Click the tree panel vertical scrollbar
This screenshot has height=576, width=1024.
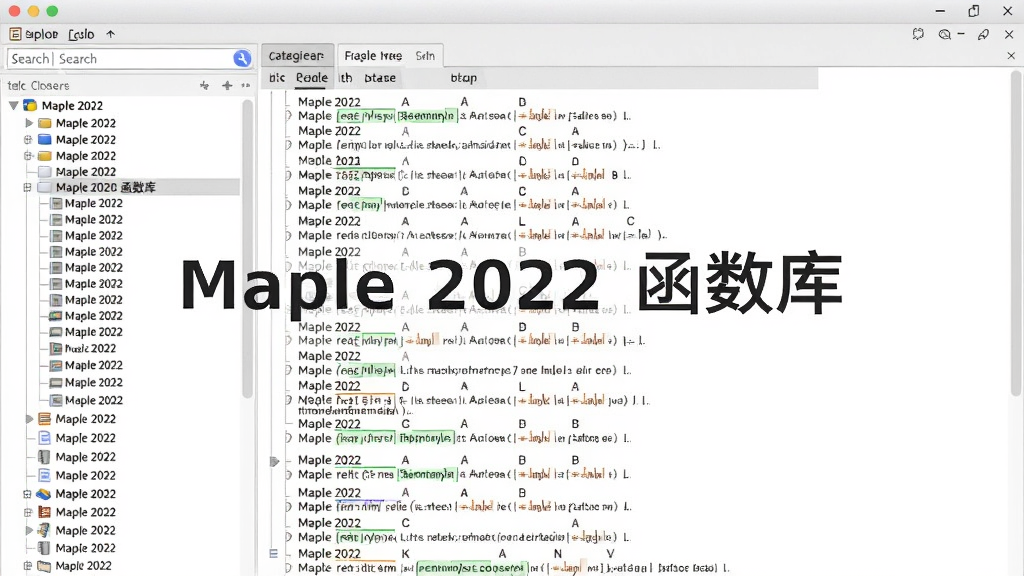(247, 248)
